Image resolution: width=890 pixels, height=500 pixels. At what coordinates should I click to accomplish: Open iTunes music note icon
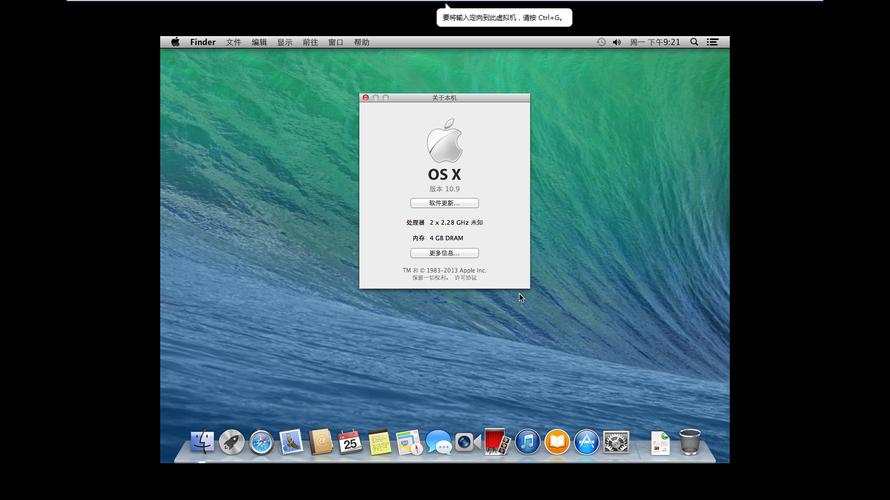pos(527,442)
